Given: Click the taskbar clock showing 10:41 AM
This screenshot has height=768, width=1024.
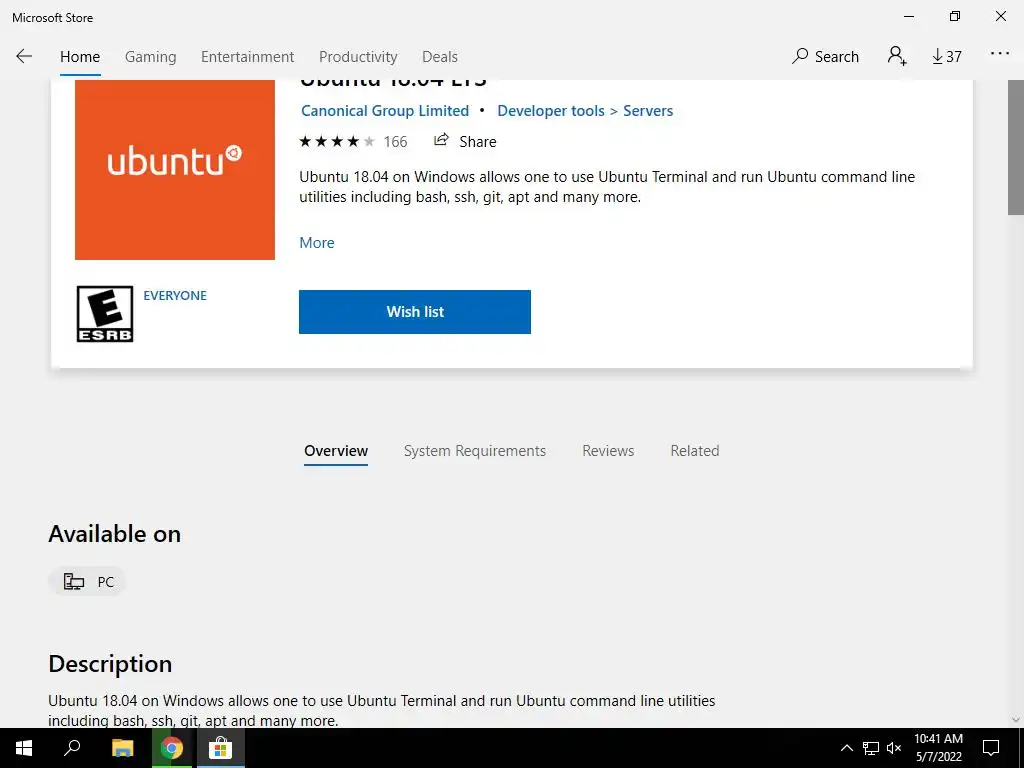Looking at the screenshot, I should pos(938,748).
